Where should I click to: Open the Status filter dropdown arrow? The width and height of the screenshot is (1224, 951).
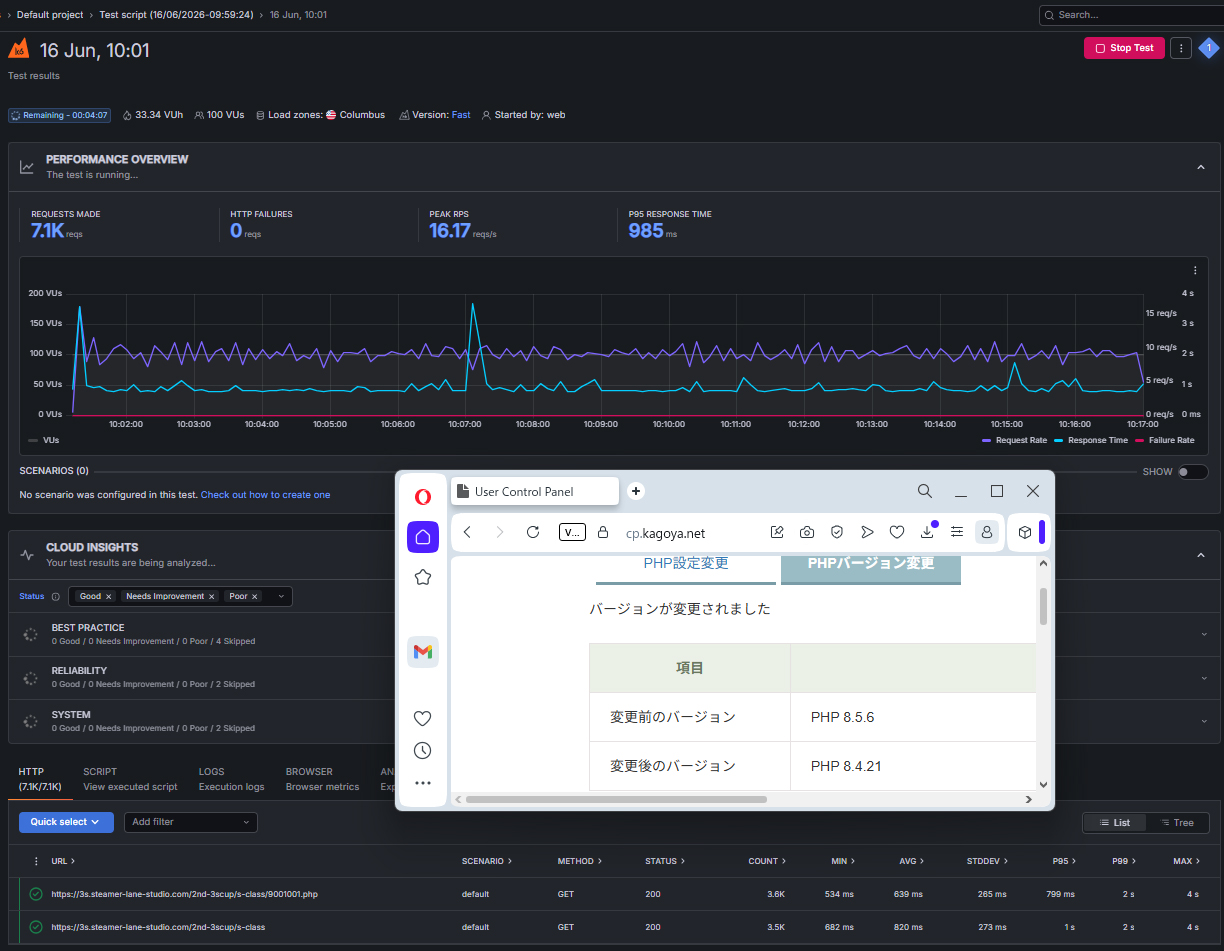point(281,596)
